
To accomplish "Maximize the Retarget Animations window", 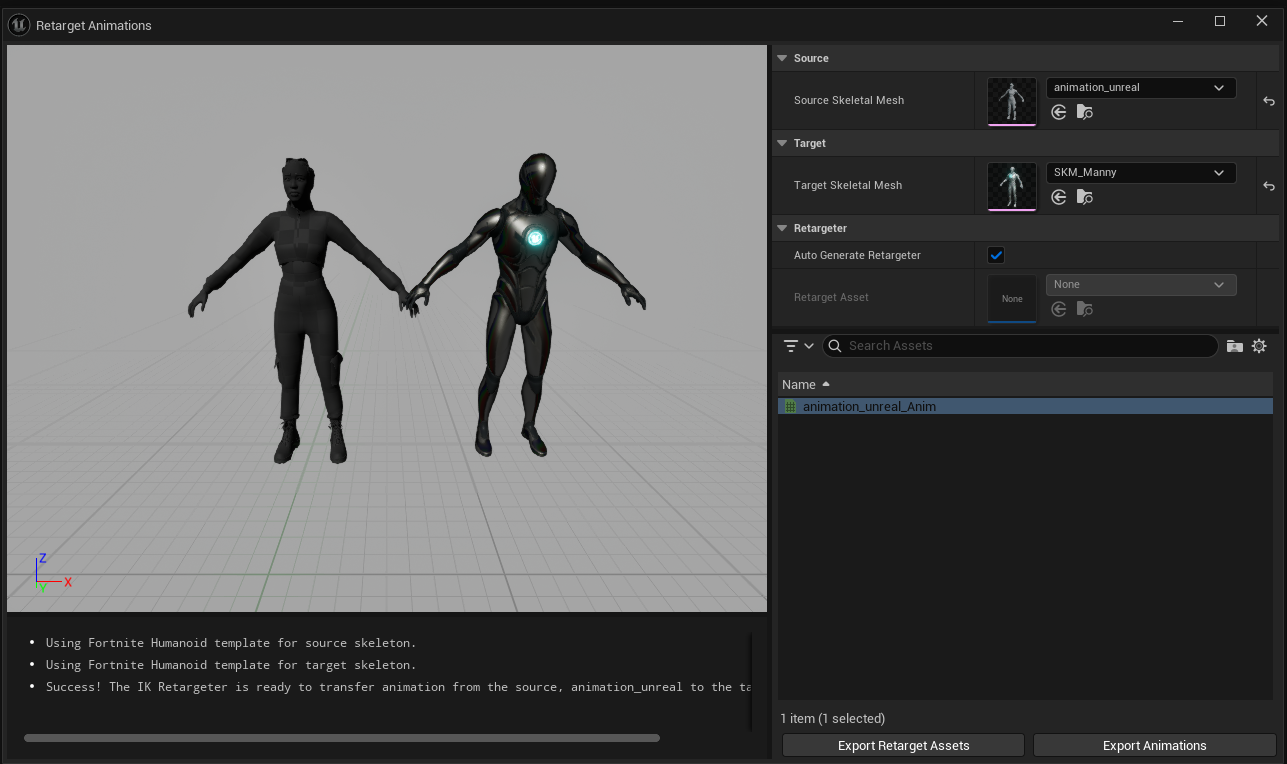I will pos(1220,21).
